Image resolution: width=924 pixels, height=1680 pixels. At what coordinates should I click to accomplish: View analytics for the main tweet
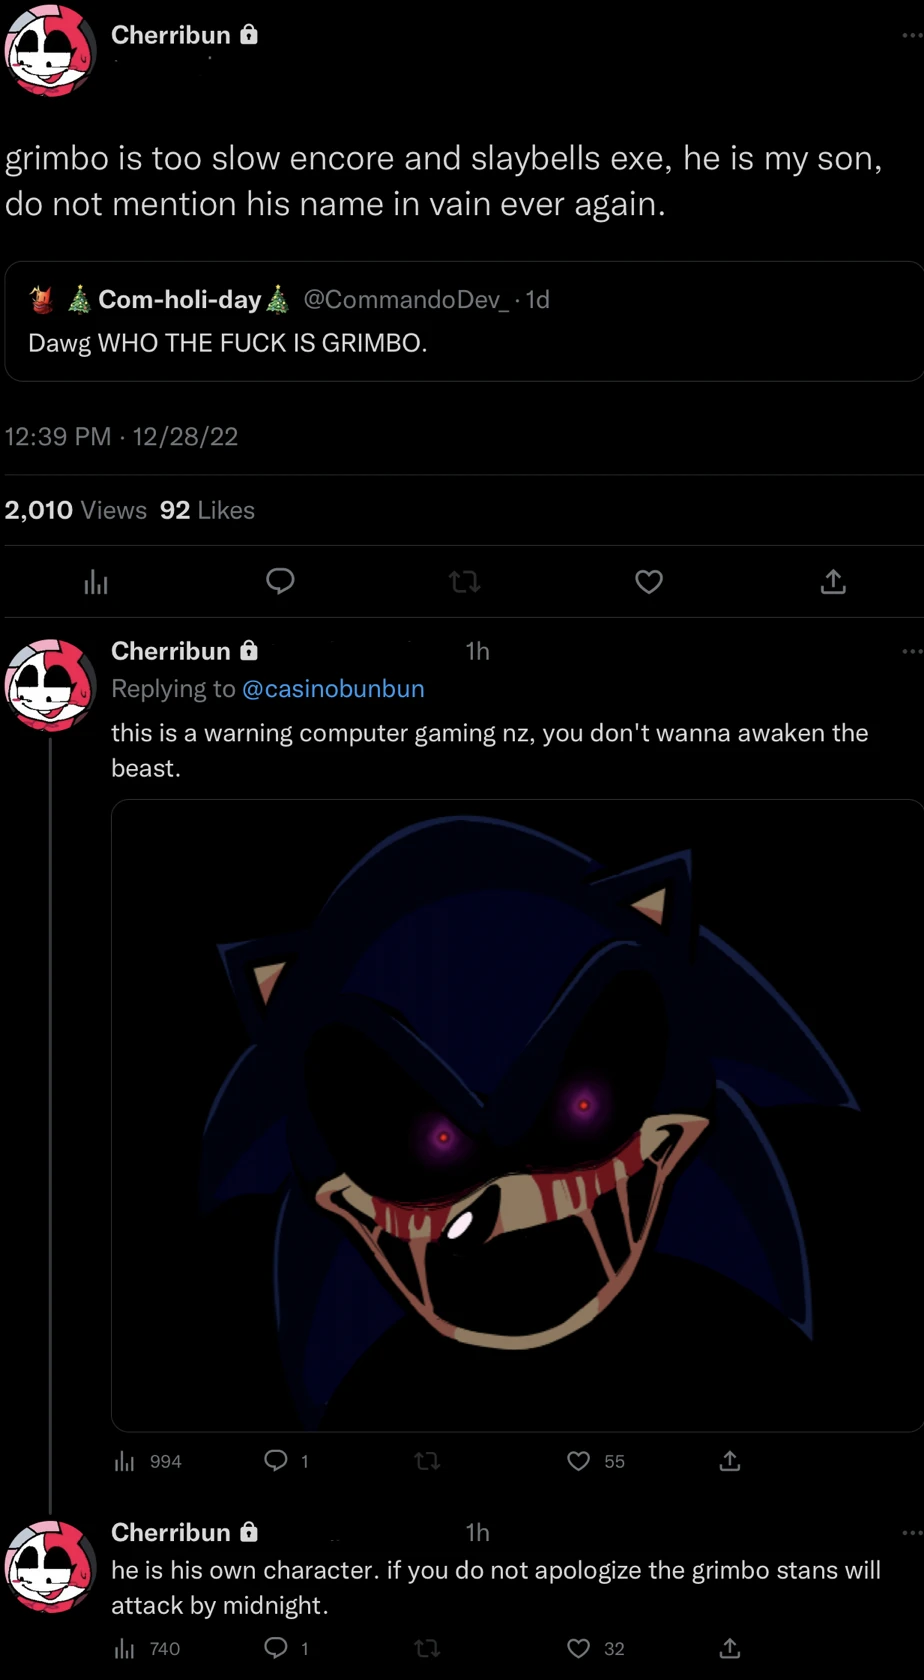(96, 582)
